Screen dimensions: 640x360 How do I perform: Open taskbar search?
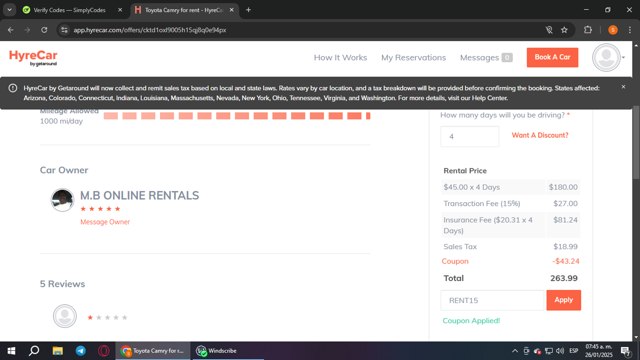(x=34, y=351)
